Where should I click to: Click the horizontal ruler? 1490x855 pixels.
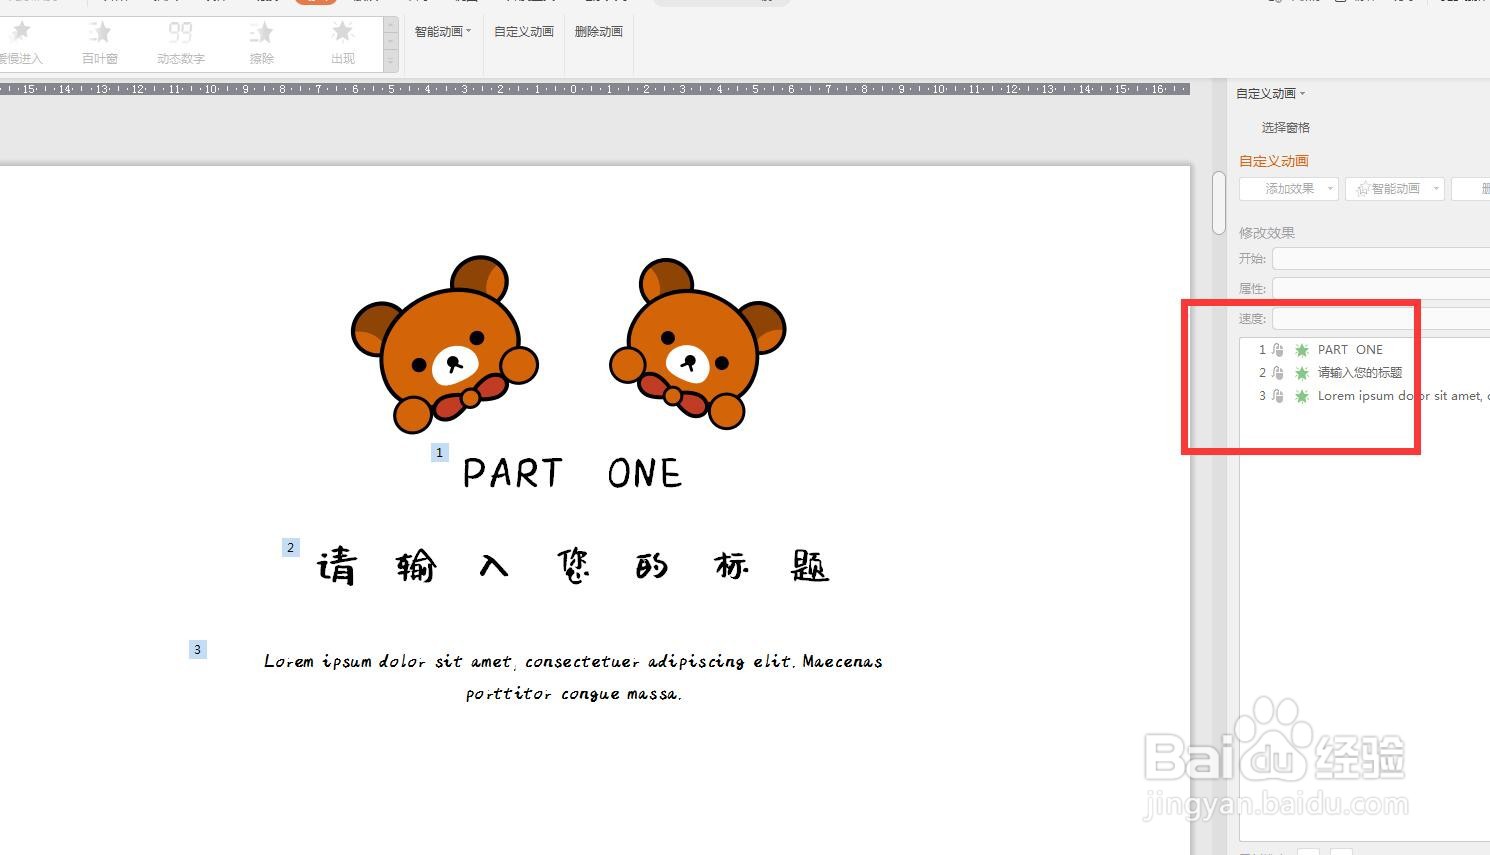(594, 89)
